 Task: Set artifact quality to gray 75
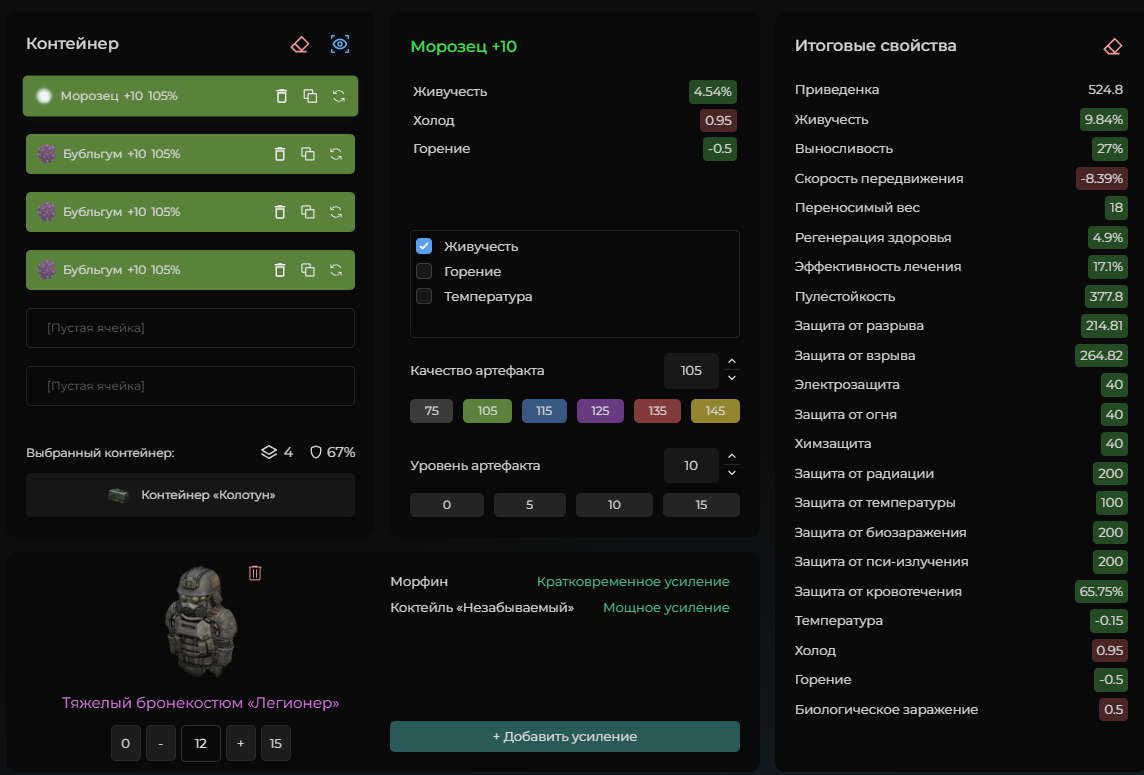tap(431, 411)
